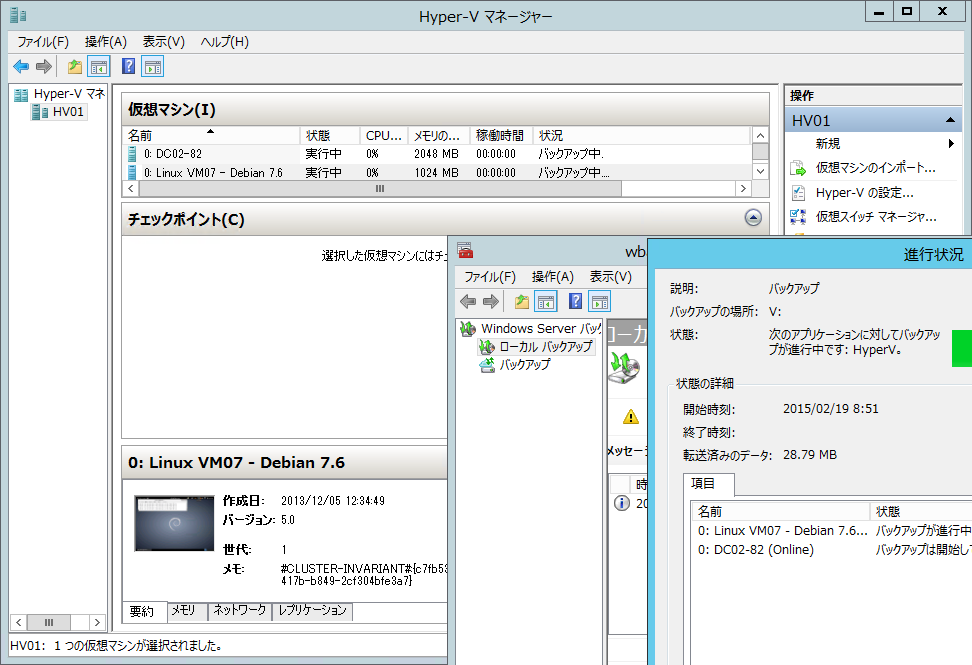Toggle the console tree icon in wbadmin toolbar
972x665 pixels.
(546, 301)
